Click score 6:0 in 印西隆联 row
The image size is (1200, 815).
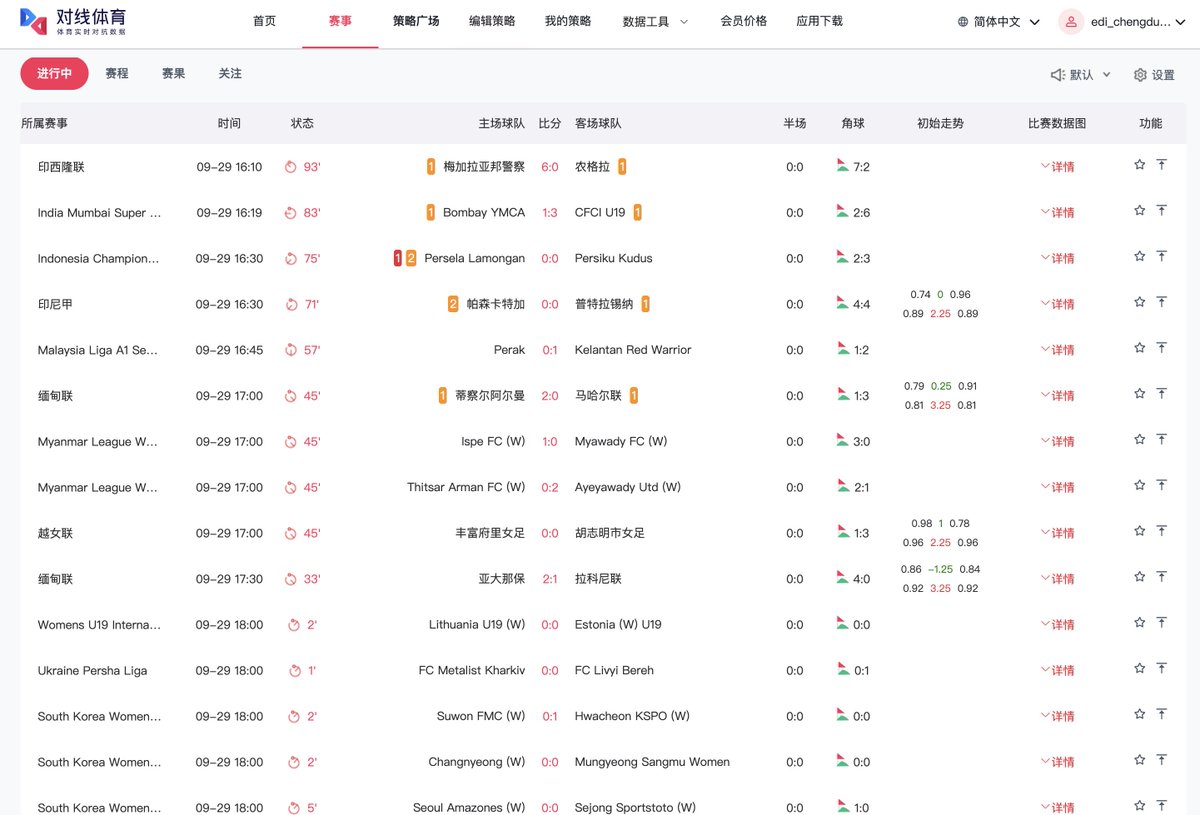point(550,167)
